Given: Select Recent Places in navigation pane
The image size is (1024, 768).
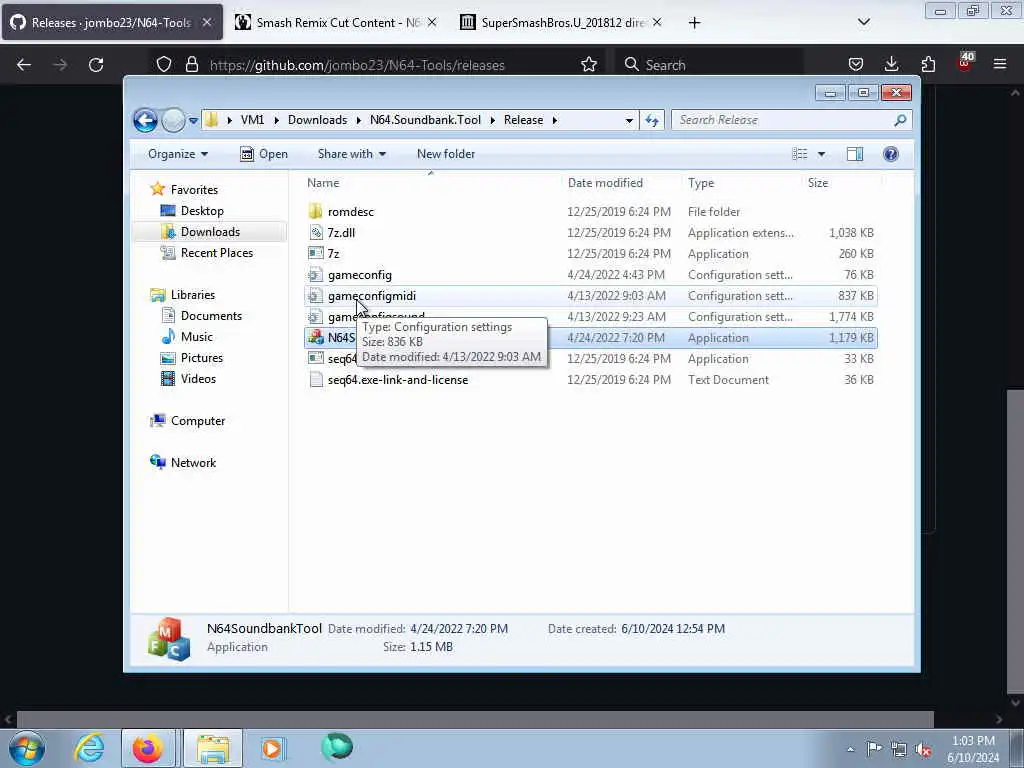Looking at the screenshot, I should click(216, 253).
